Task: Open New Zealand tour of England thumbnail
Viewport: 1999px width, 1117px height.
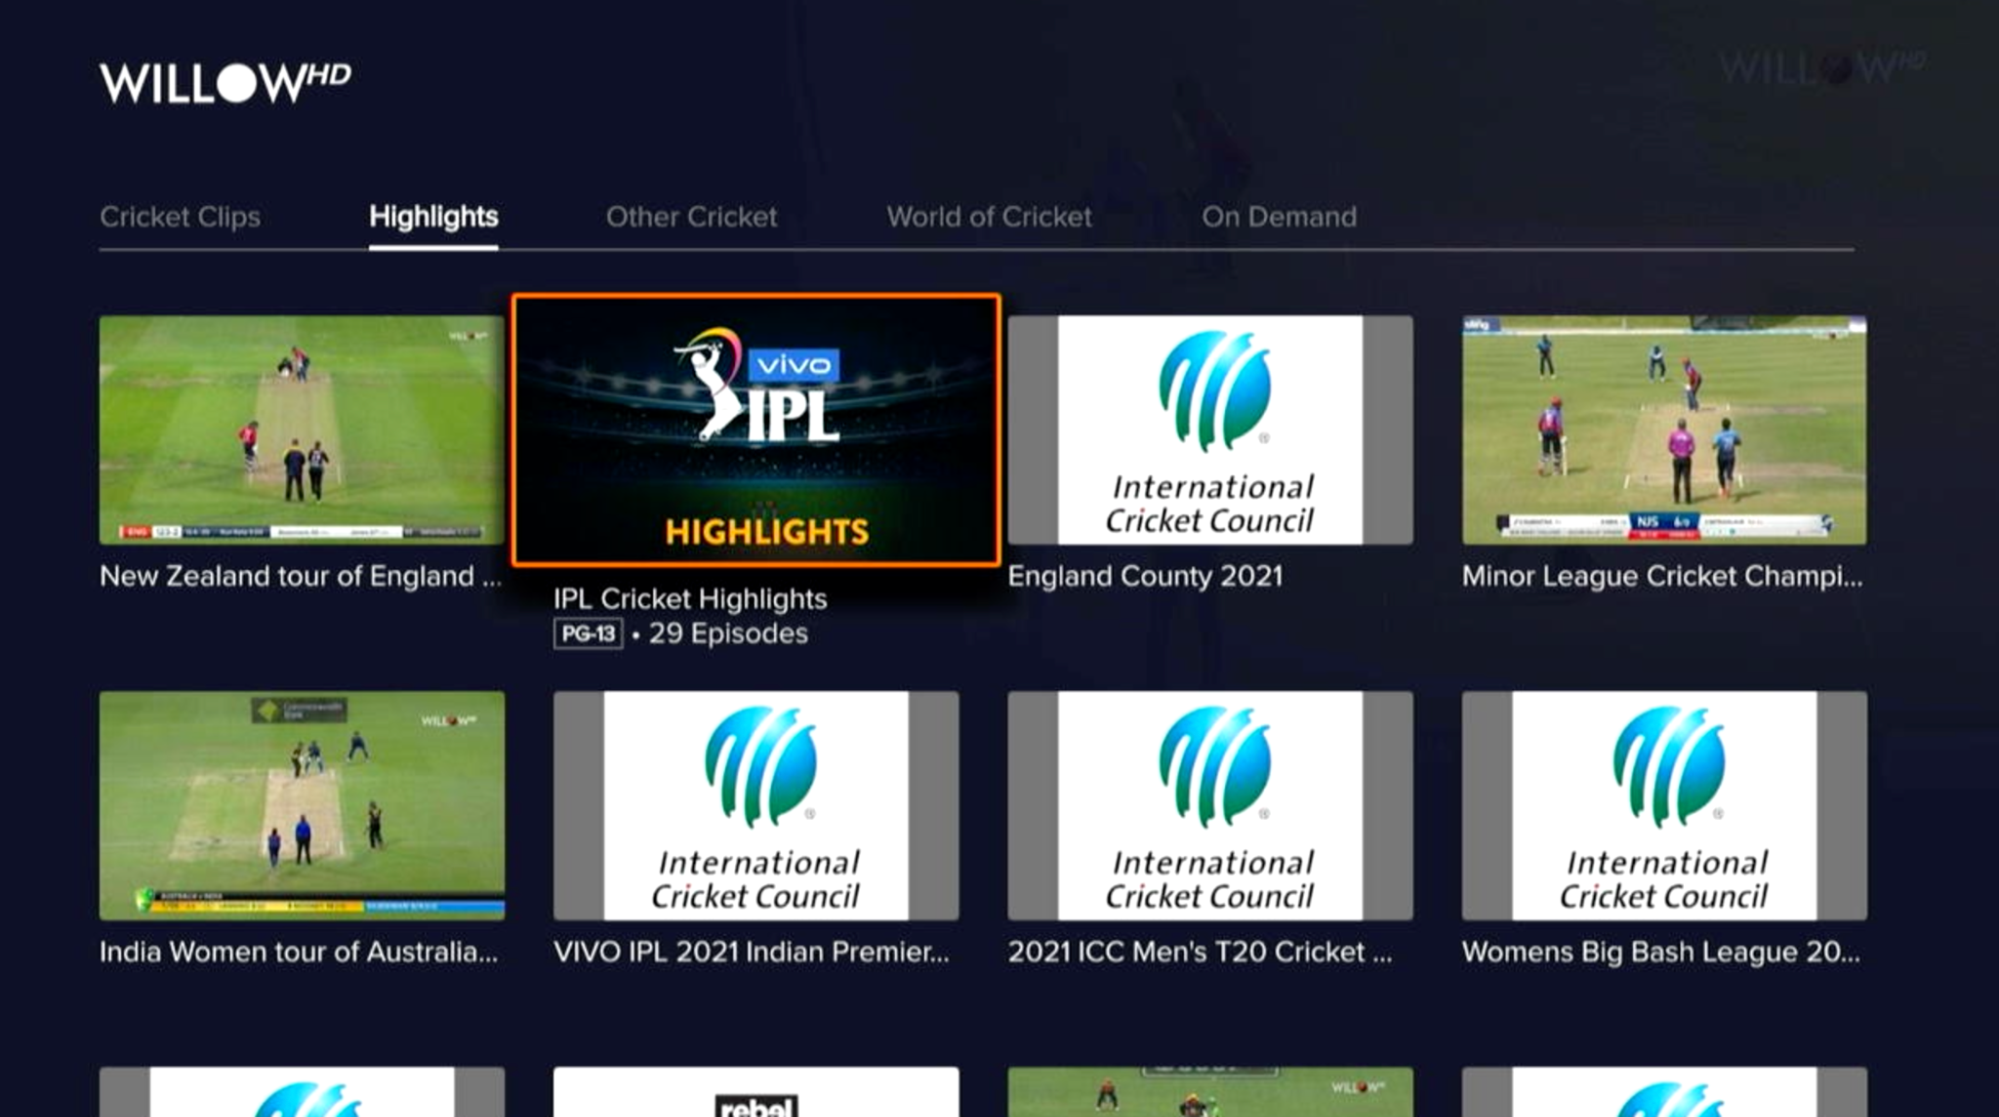Action: point(302,430)
